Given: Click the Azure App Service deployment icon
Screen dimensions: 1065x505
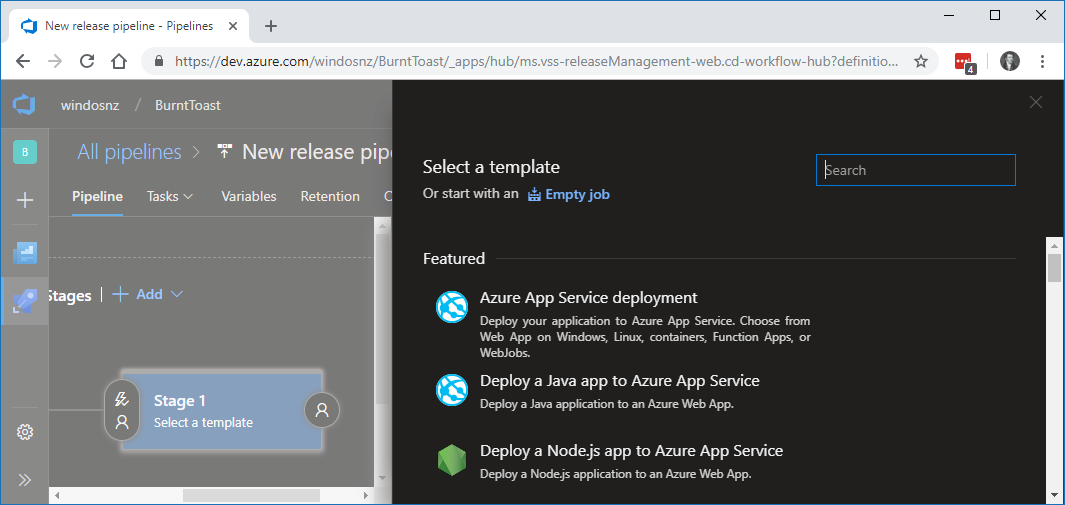Looking at the screenshot, I should (x=452, y=307).
